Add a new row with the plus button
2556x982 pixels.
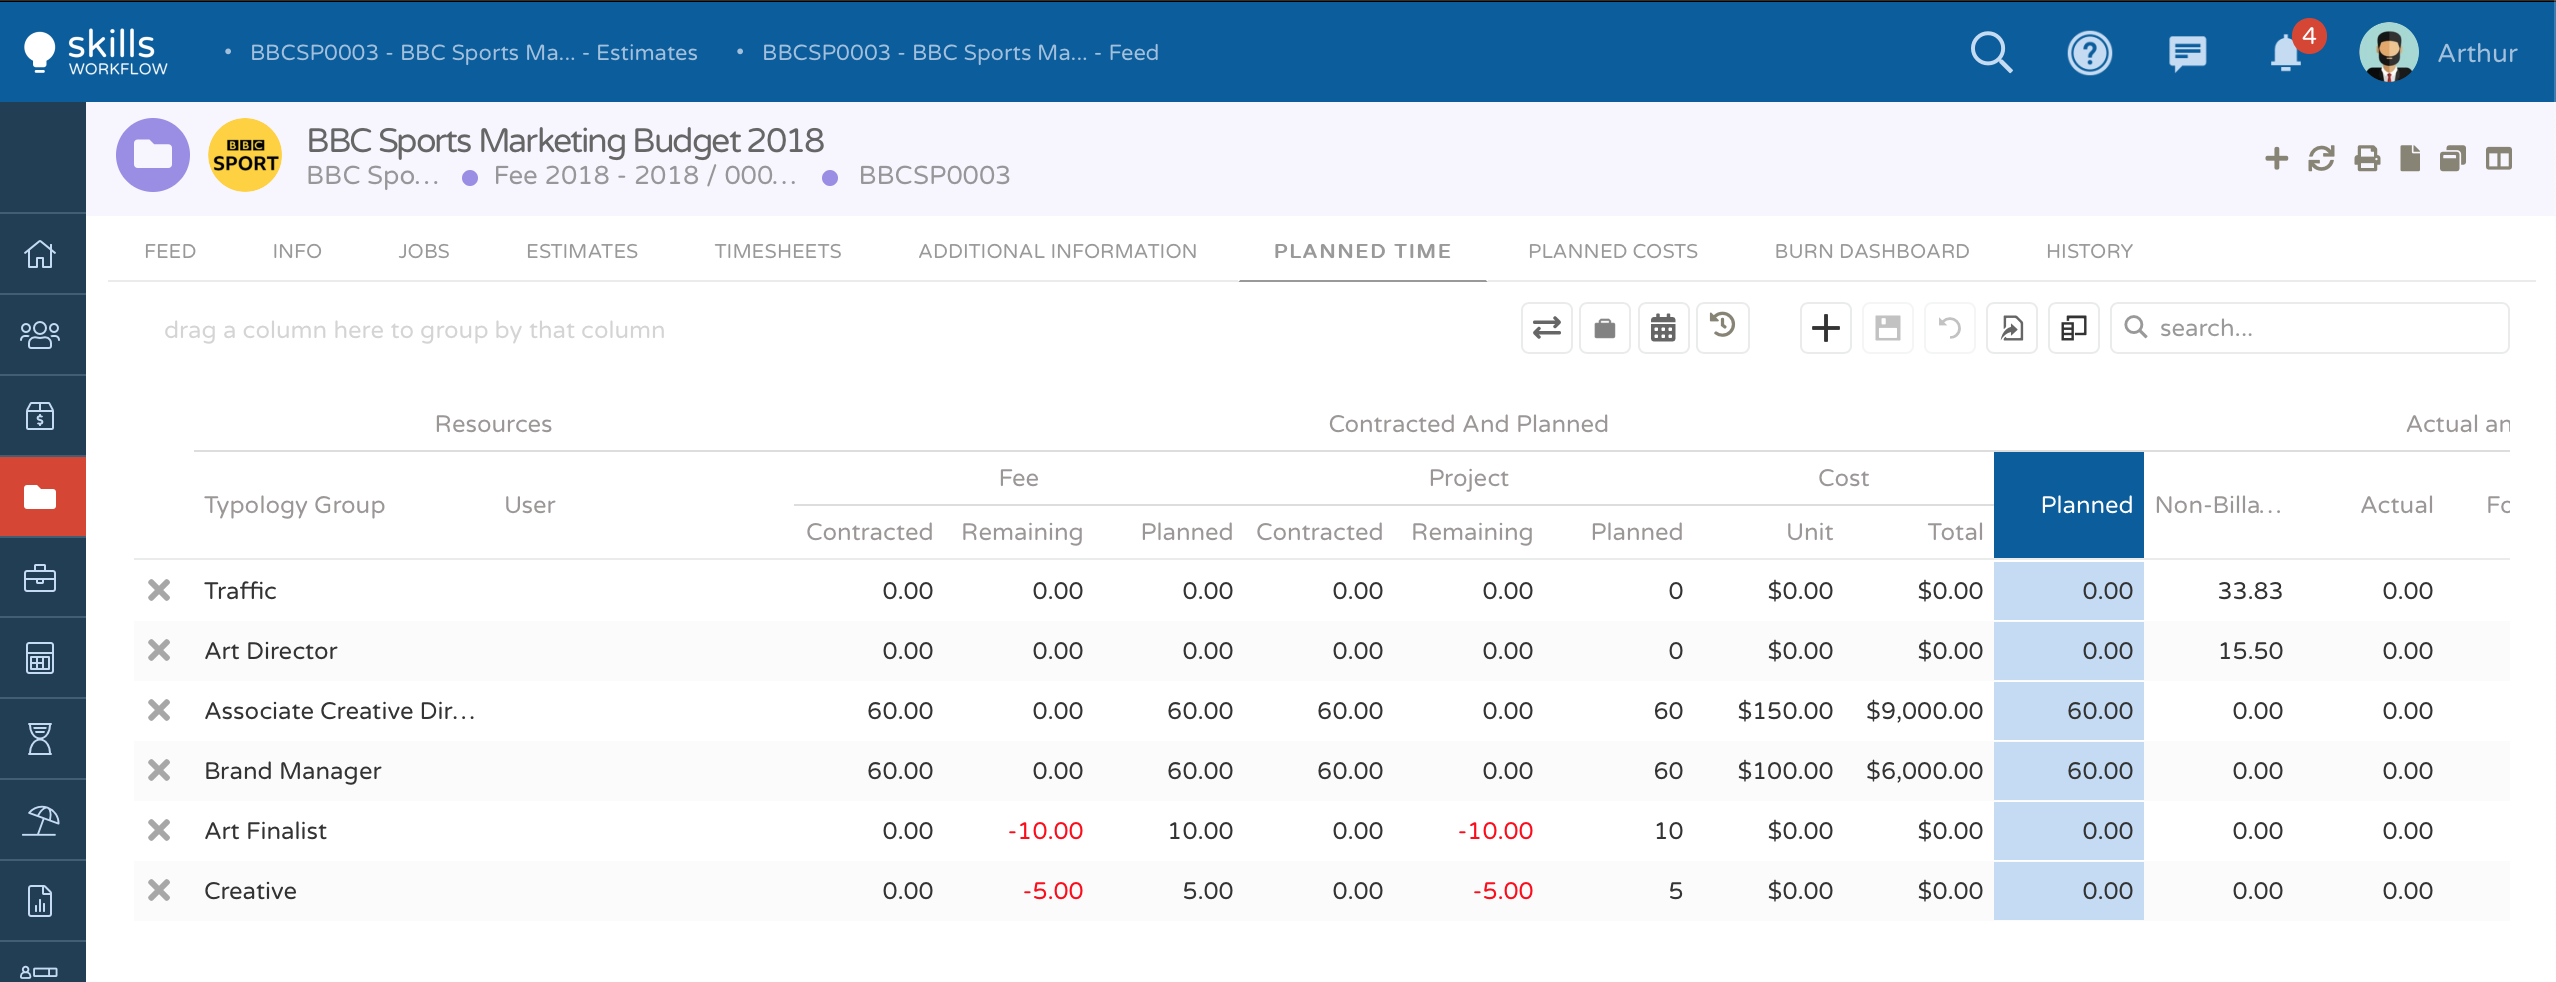click(1826, 328)
